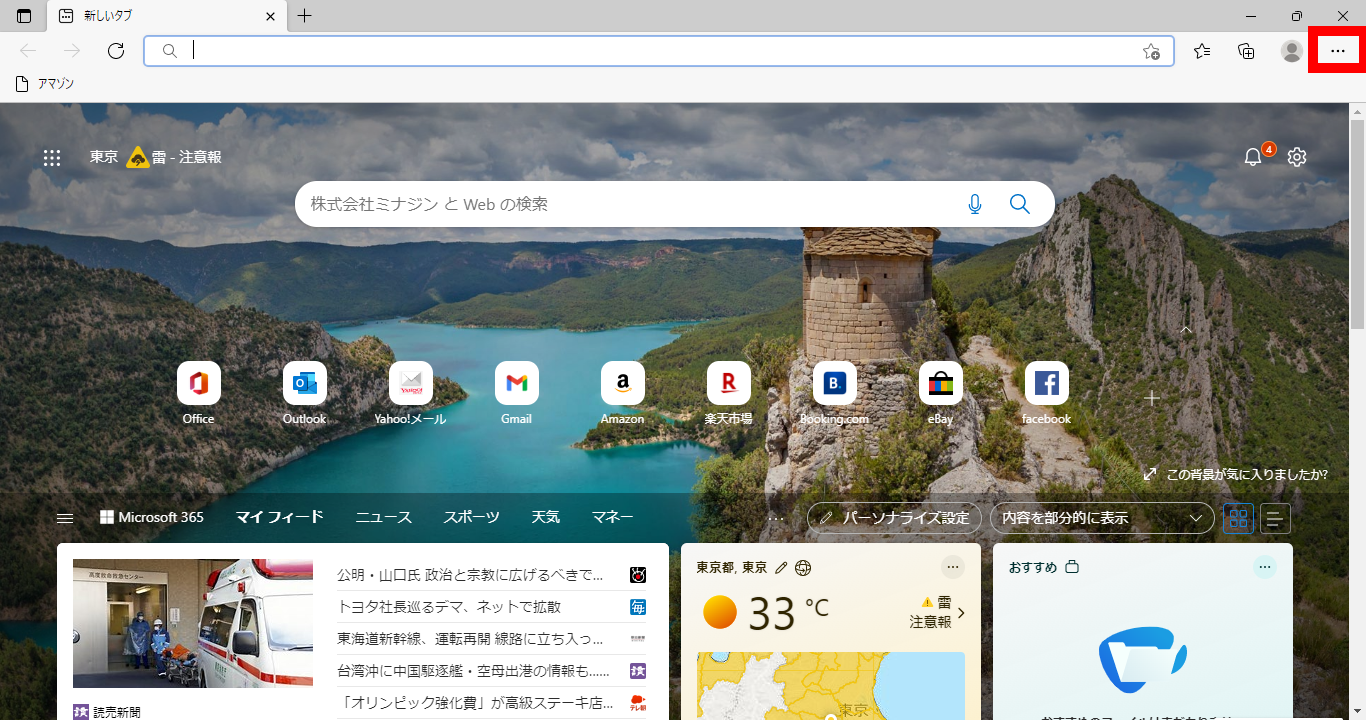Open the feed hamburger menu
The width and height of the screenshot is (1366, 720).
click(x=65, y=518)
